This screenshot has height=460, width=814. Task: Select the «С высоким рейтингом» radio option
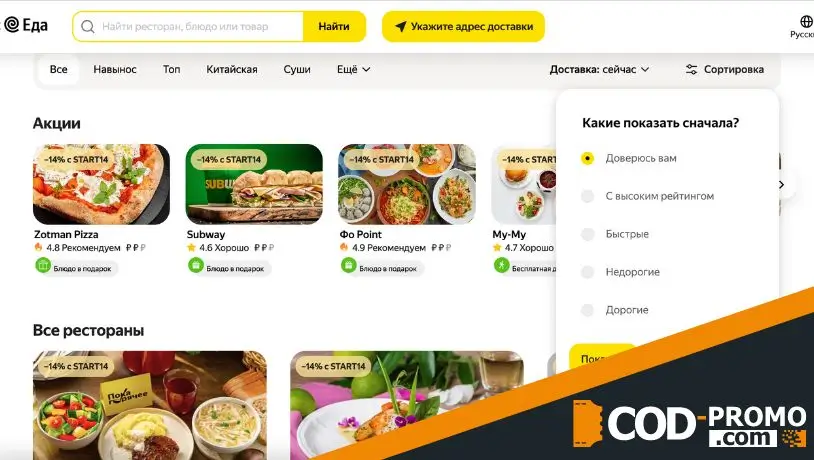point(587,196)
